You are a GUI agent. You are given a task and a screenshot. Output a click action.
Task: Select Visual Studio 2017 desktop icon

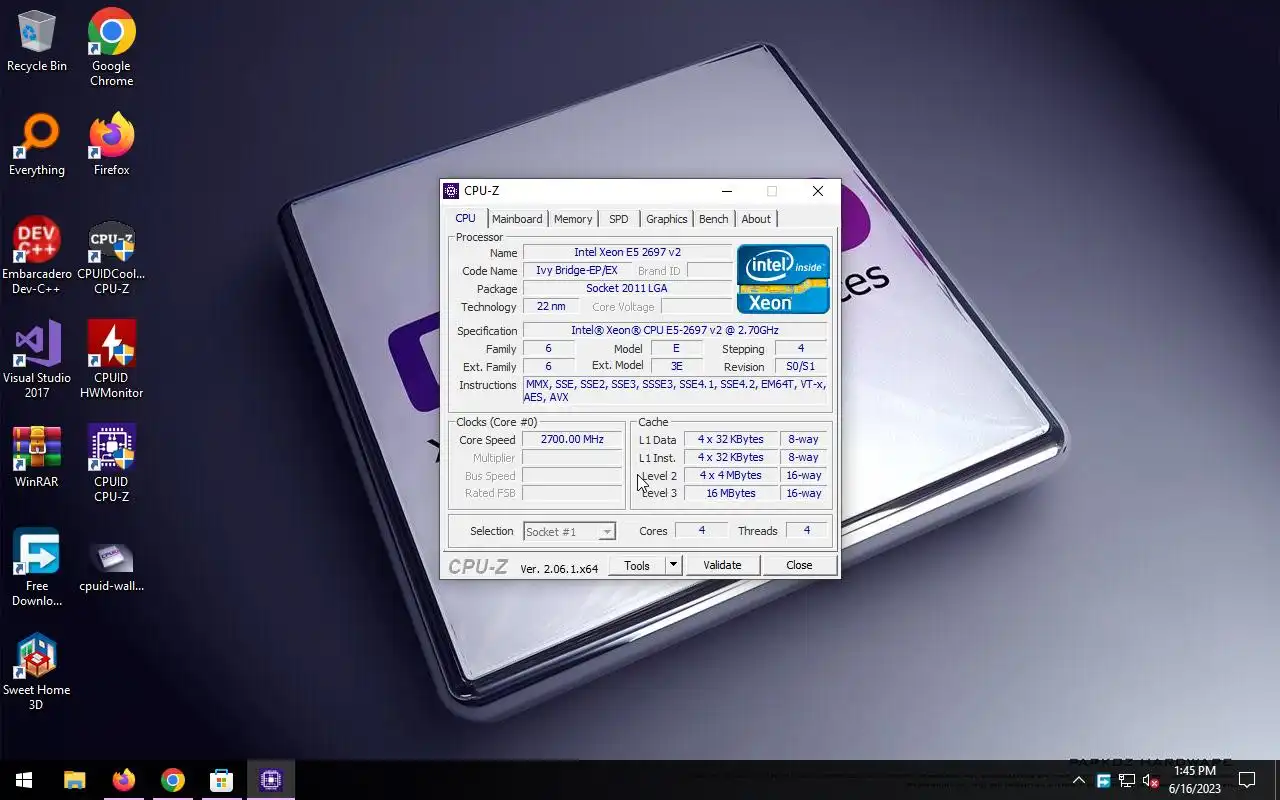(37, 360)
